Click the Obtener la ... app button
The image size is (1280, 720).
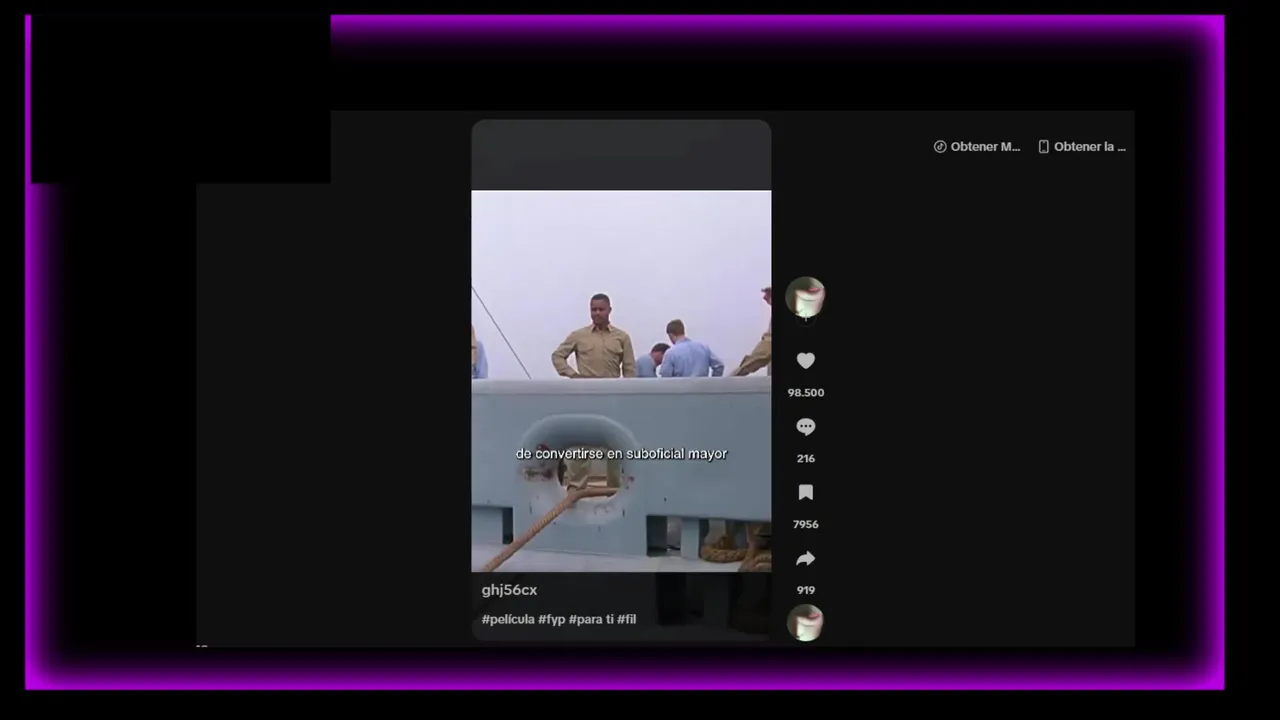tap(1081, 147)
